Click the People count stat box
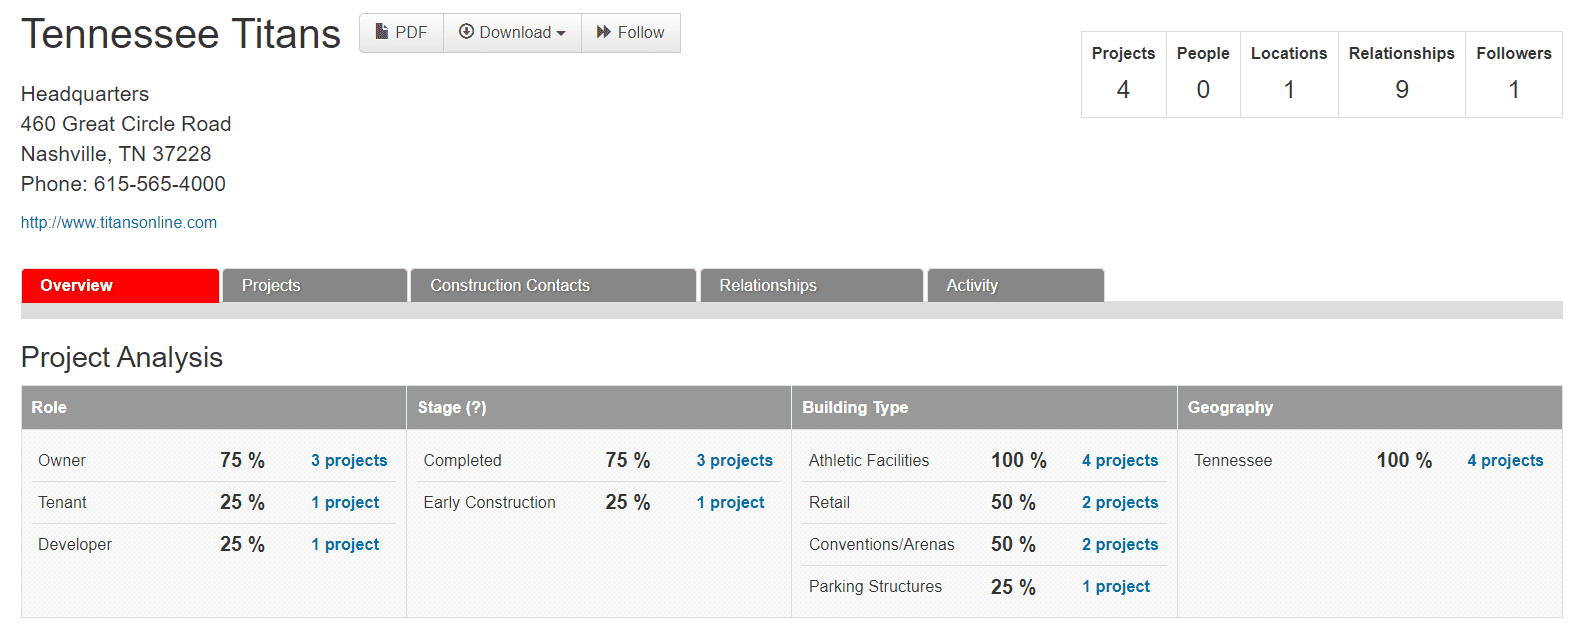 pyautogui.click(x=1203, y=74)
